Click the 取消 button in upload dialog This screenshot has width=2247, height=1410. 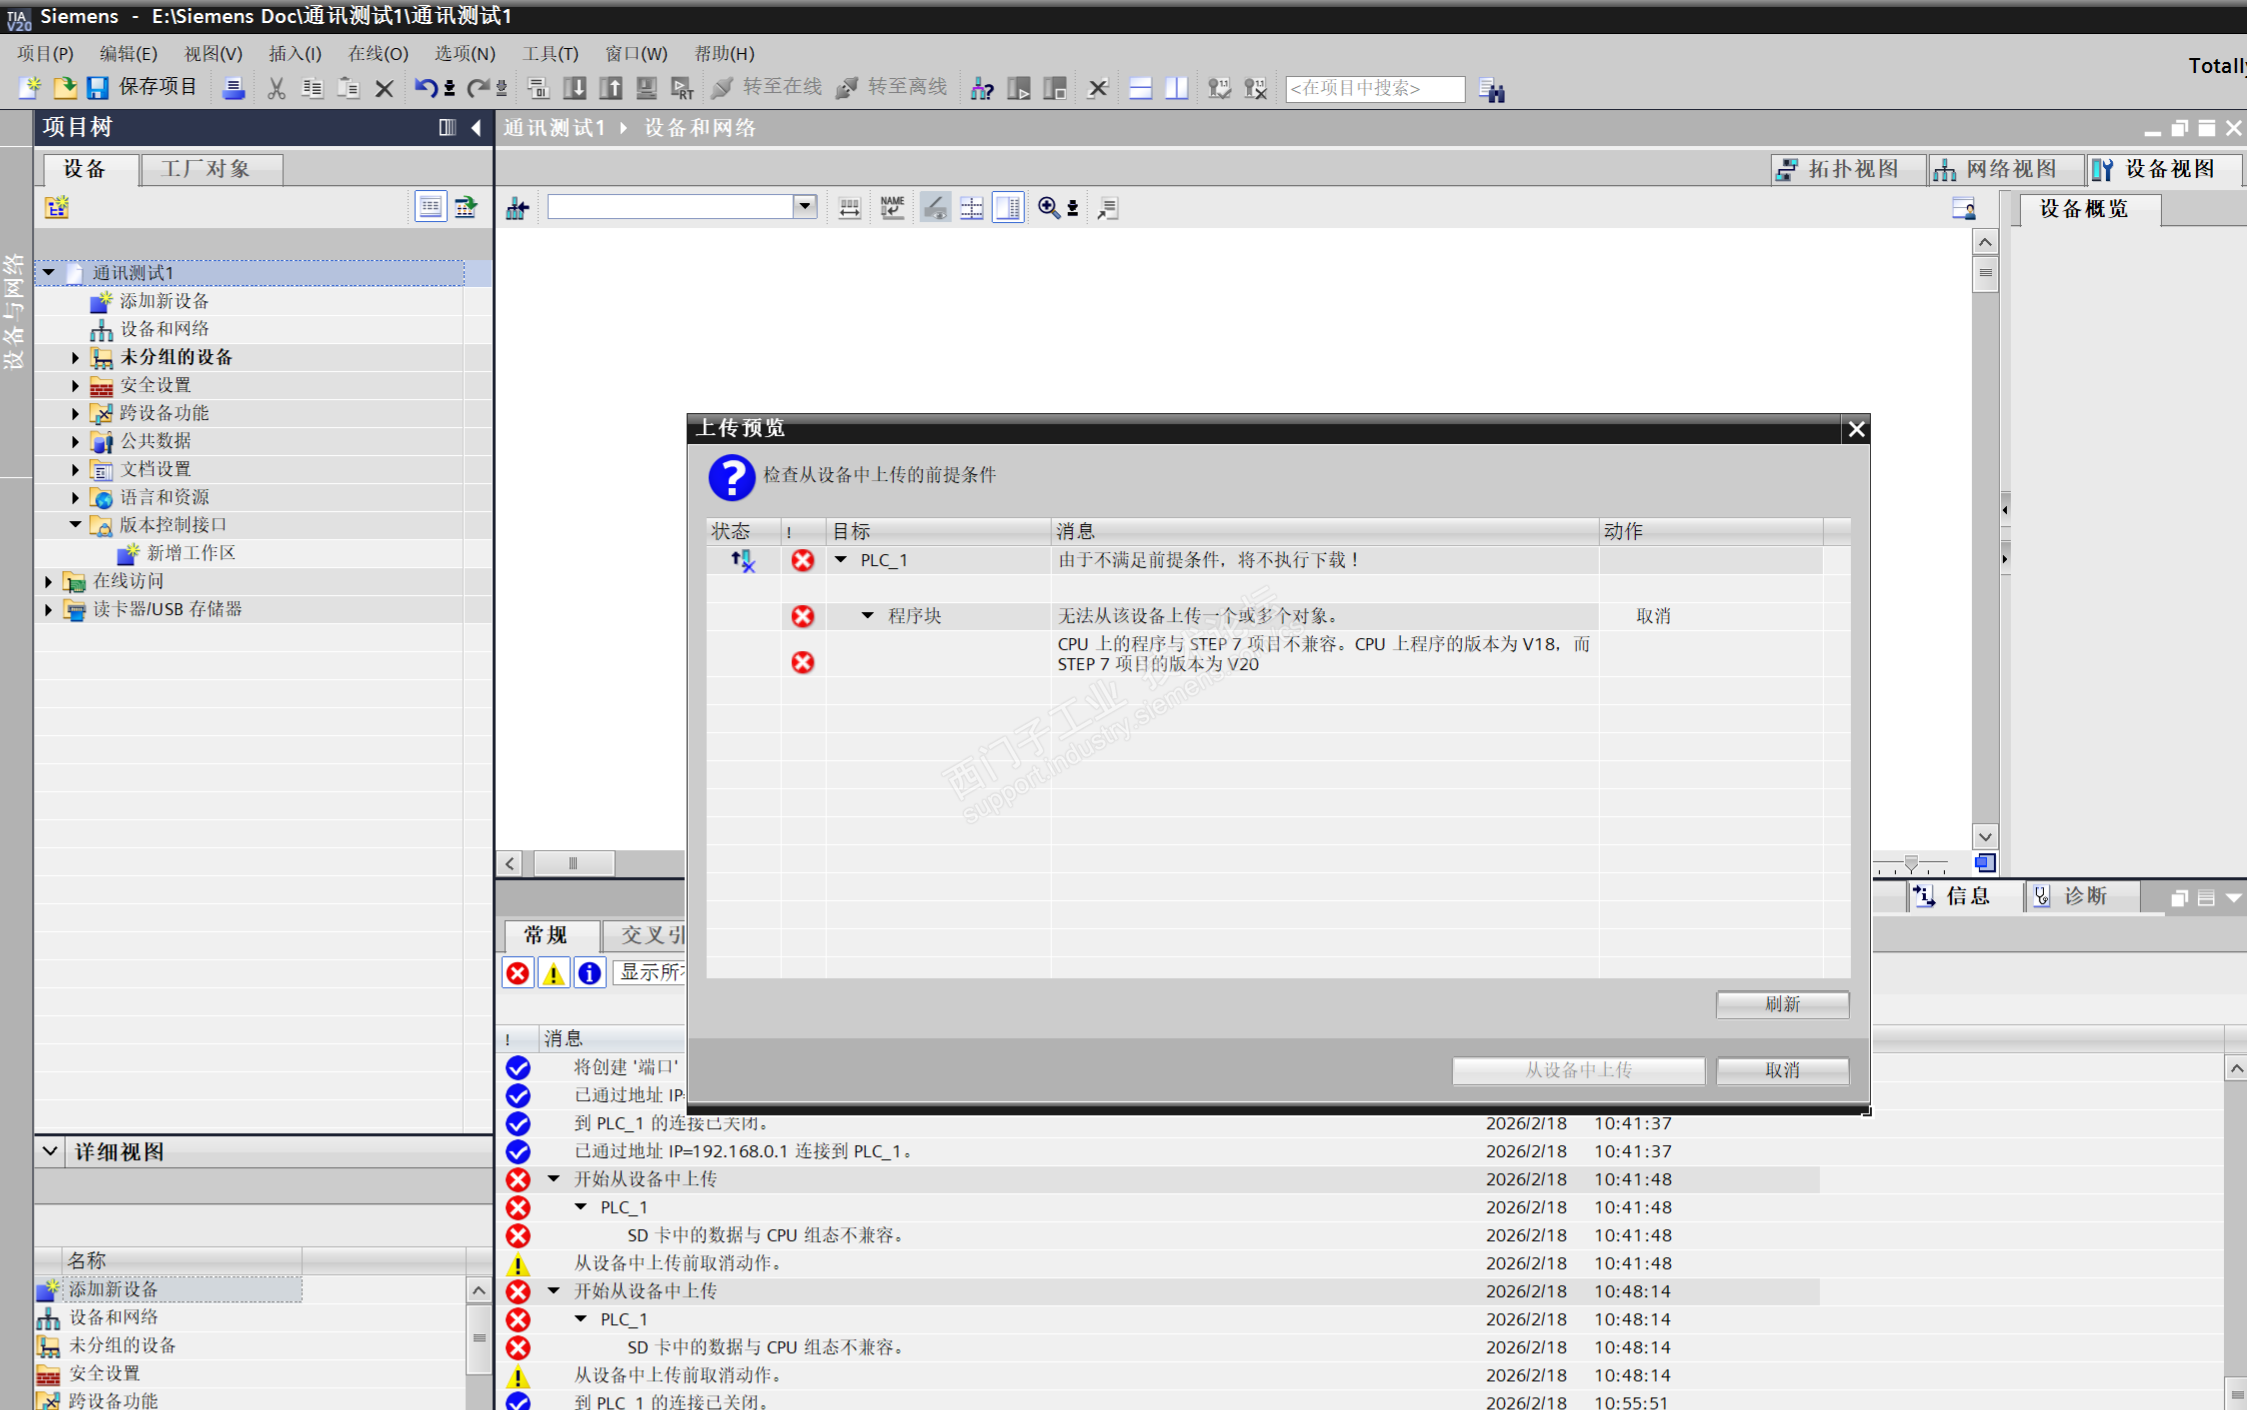coord(1781,1070)
